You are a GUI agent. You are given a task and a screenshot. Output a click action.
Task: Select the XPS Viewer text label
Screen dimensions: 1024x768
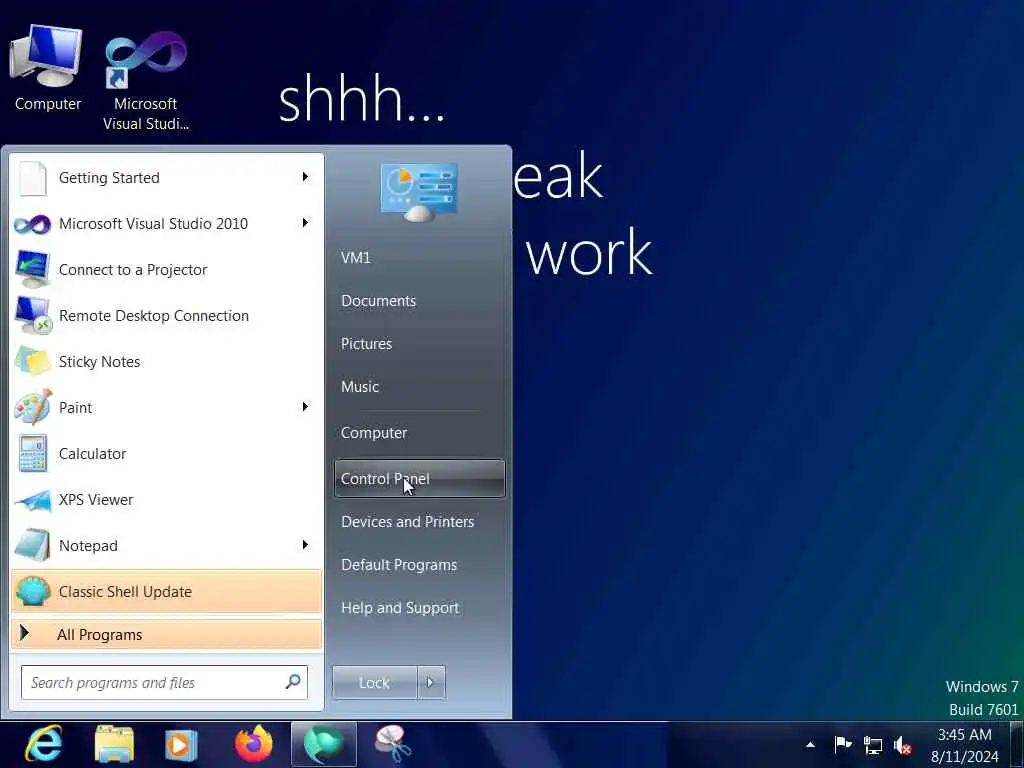(96, 500)
